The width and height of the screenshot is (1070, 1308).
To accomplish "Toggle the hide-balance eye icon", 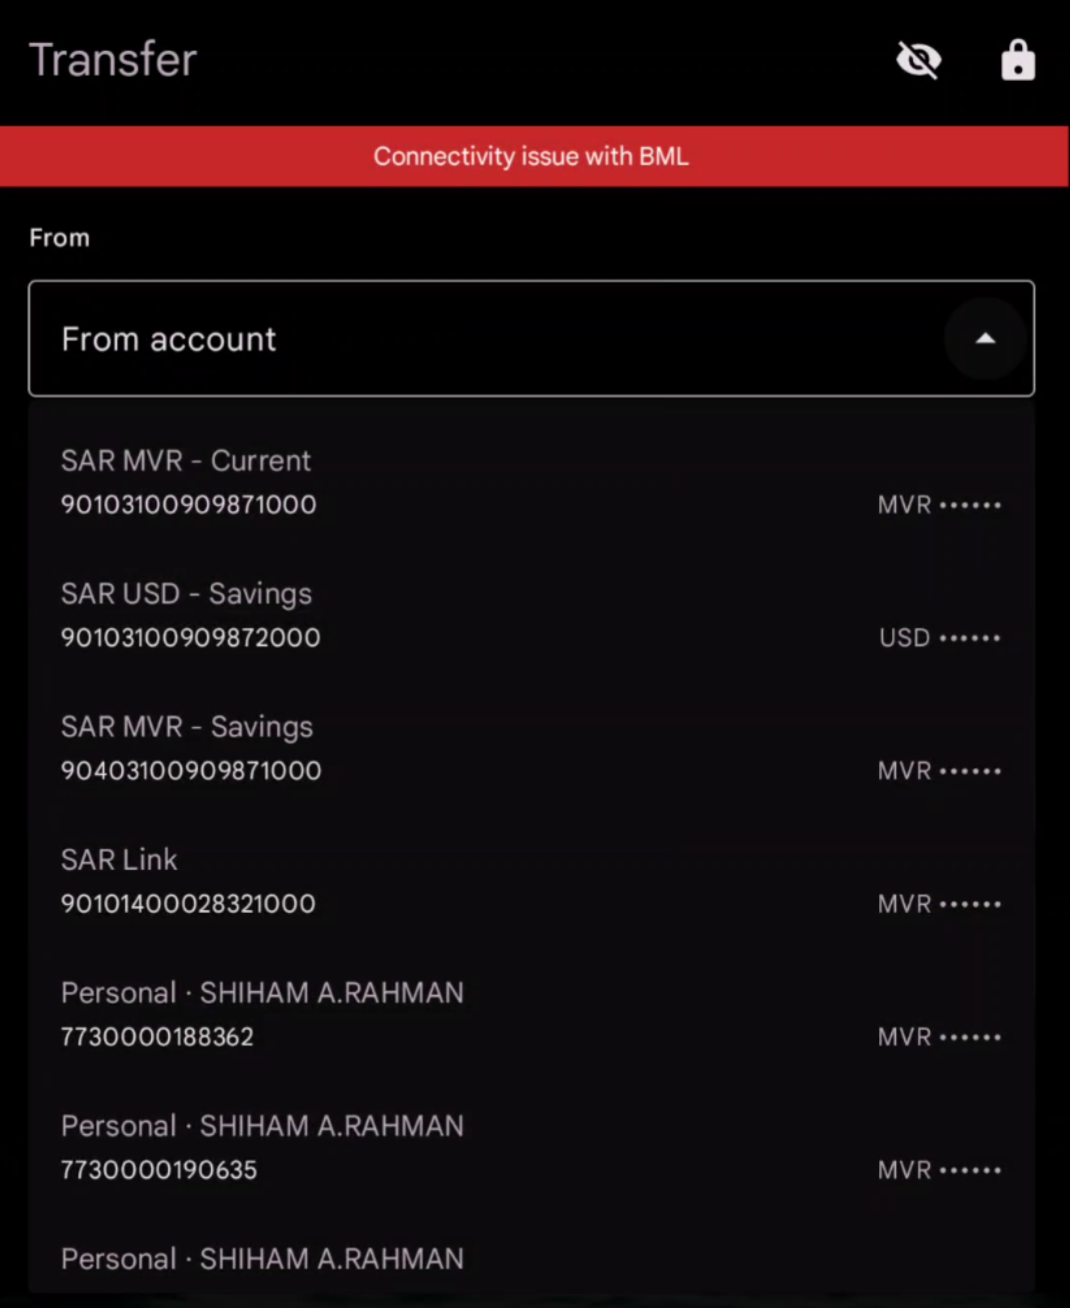I will [x=918, y=61].
